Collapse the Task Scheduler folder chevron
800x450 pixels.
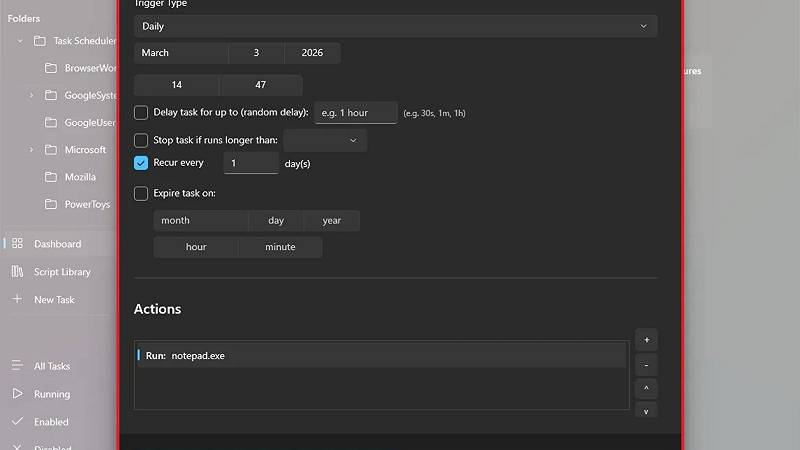tap(20, 41)
